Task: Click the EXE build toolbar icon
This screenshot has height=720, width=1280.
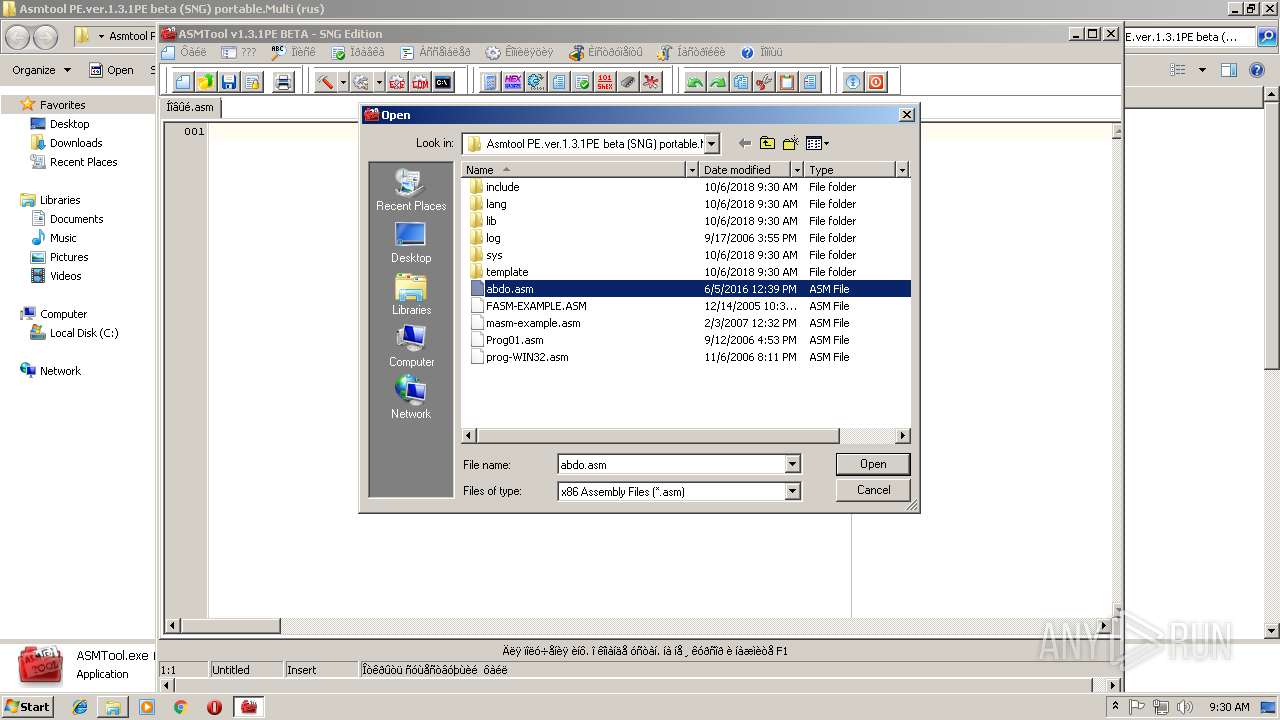Action: [x=397, y=82]
